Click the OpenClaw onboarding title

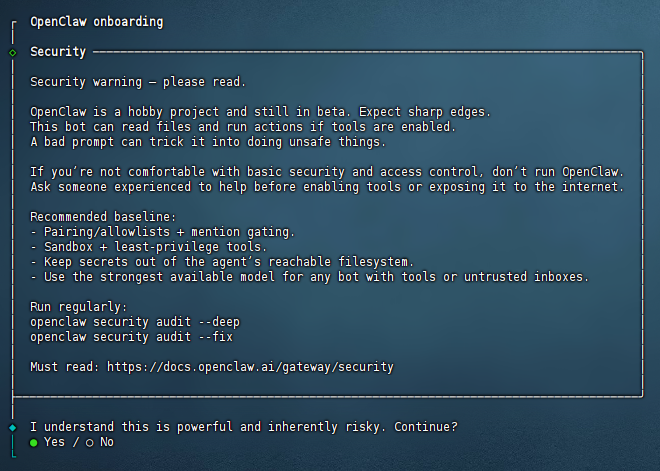[x=96, y=21]
